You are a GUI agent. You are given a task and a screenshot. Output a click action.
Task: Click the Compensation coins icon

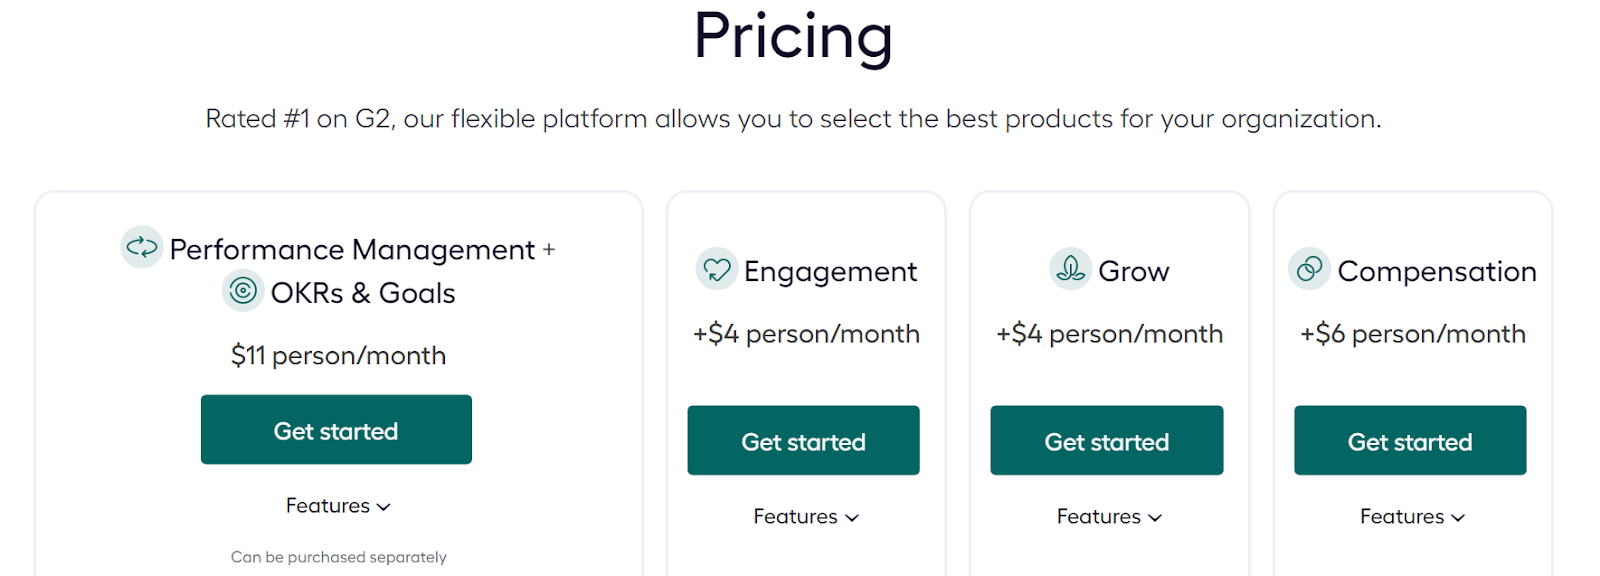(1309, 269)
